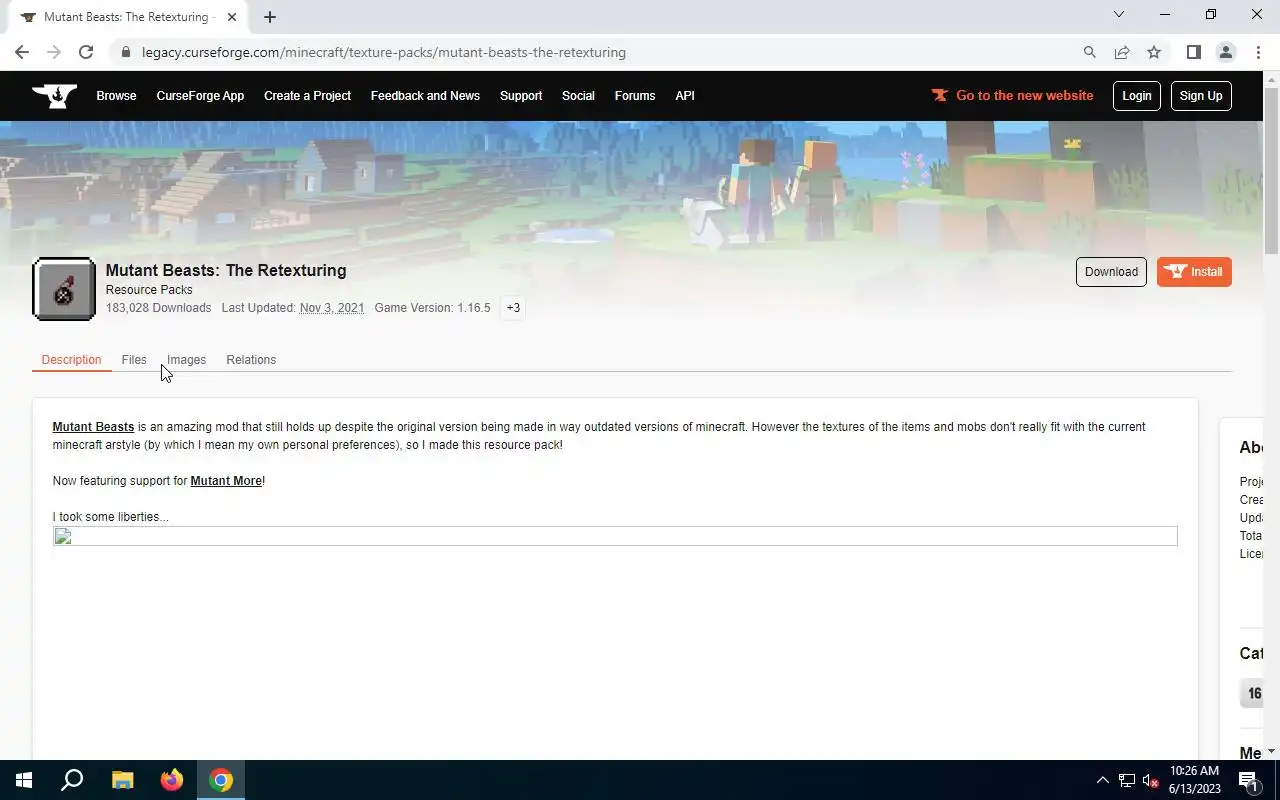Click Go to the new website

(x=1012, y=96)
